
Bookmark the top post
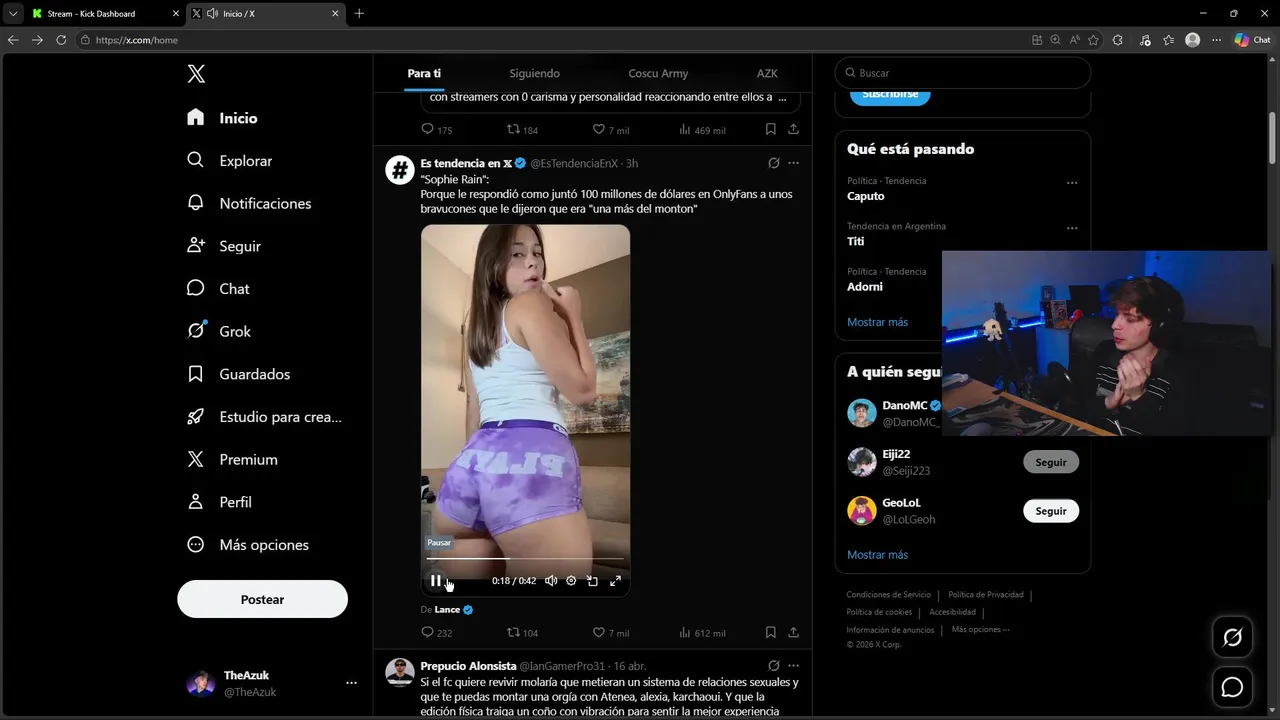pyautogui.click(x=770, y=129)
